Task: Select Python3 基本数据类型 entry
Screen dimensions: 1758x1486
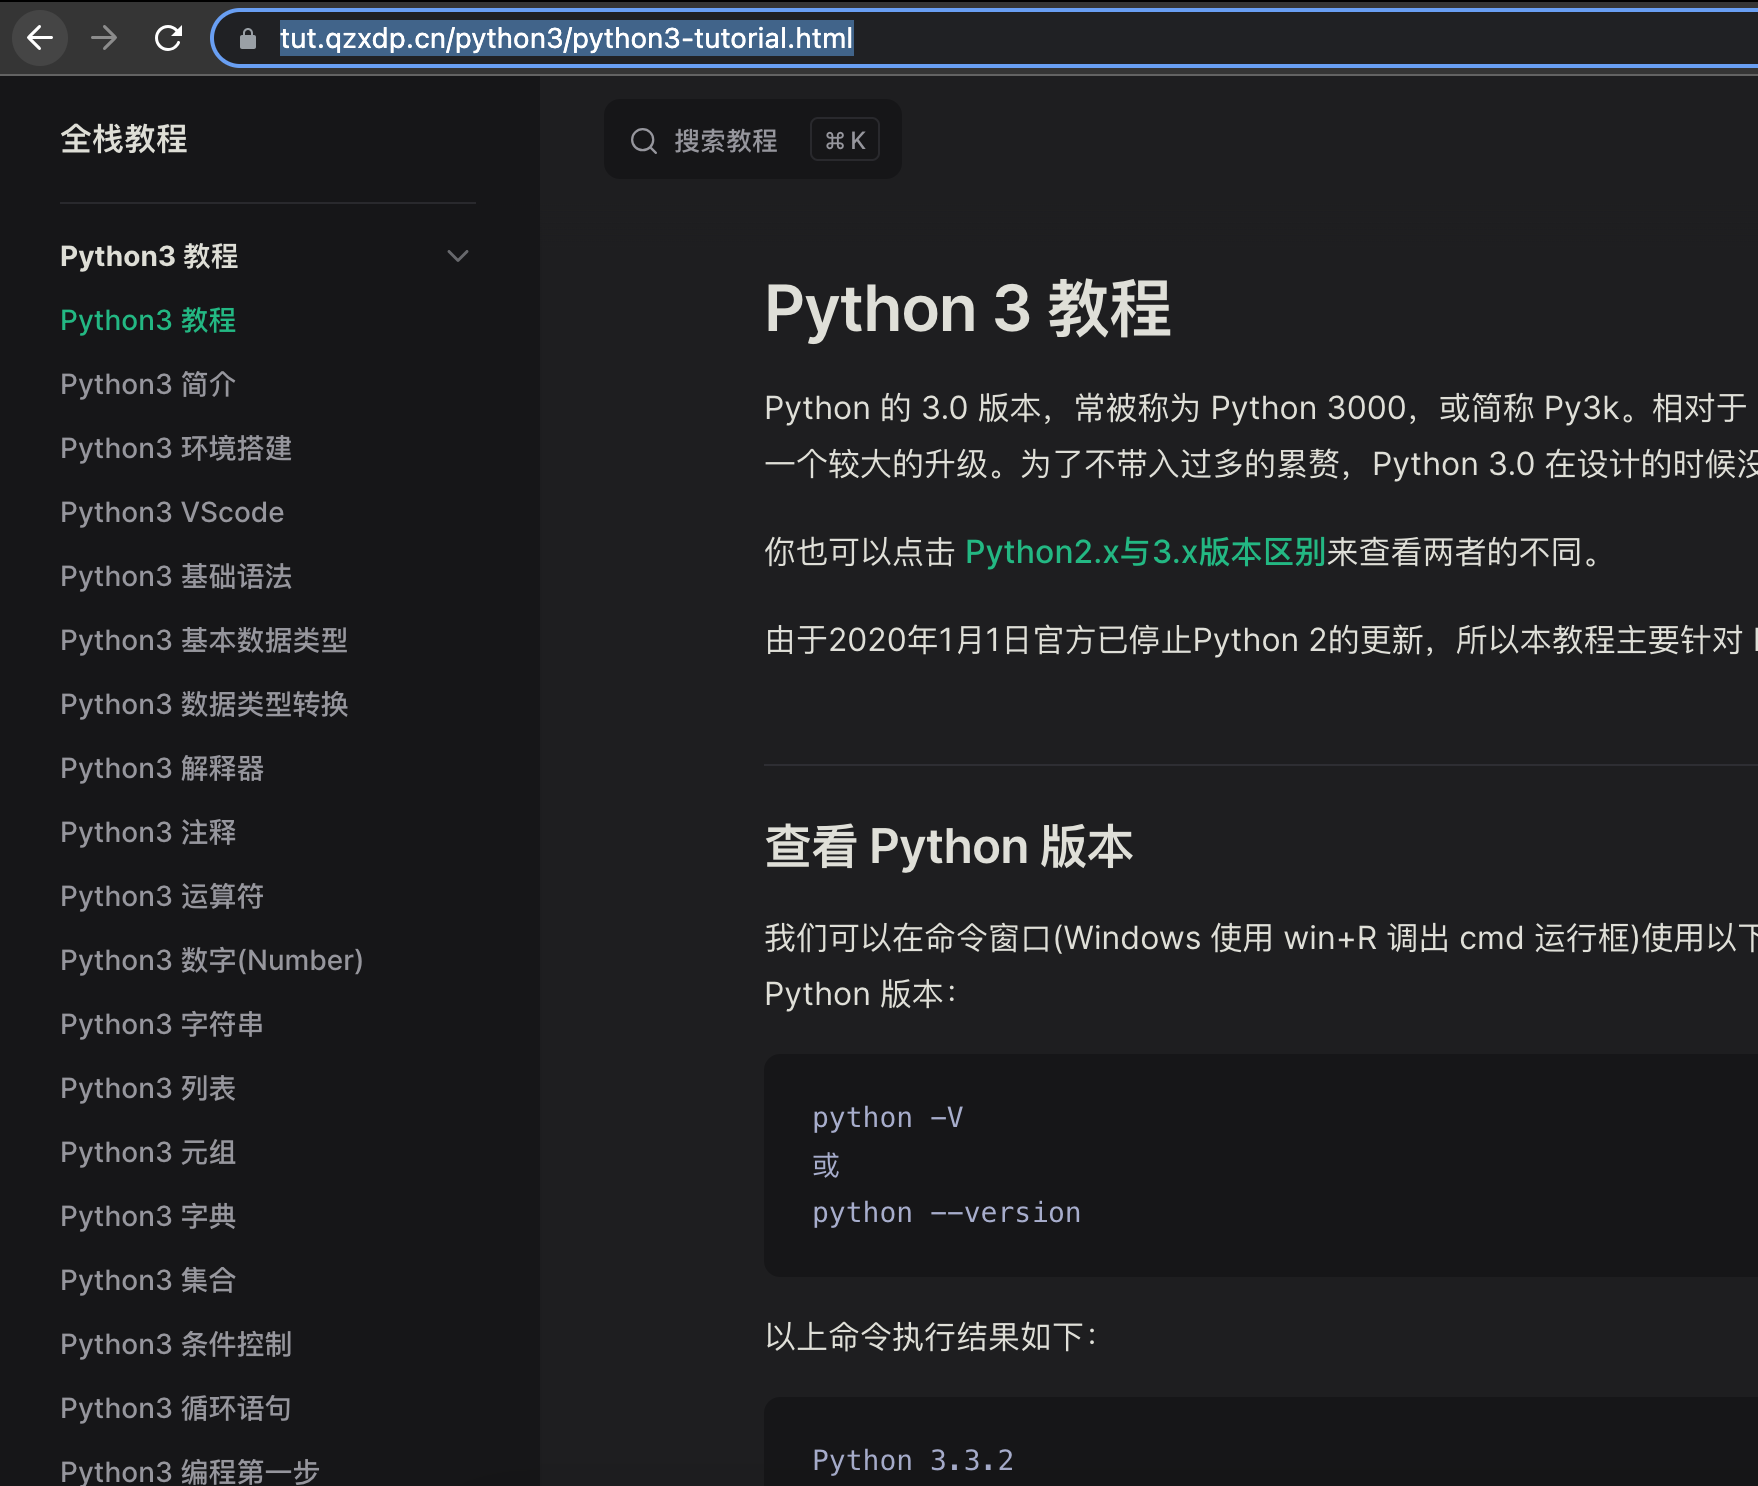Action: click(204, 640)
